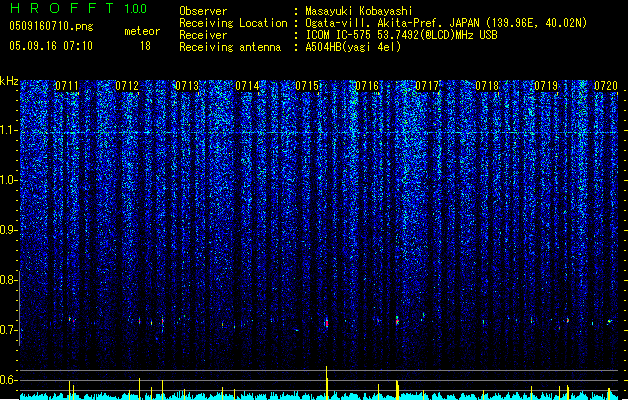
Task: Click the observer name Masayuki Kobayashi
Action: tap(359, 11)
